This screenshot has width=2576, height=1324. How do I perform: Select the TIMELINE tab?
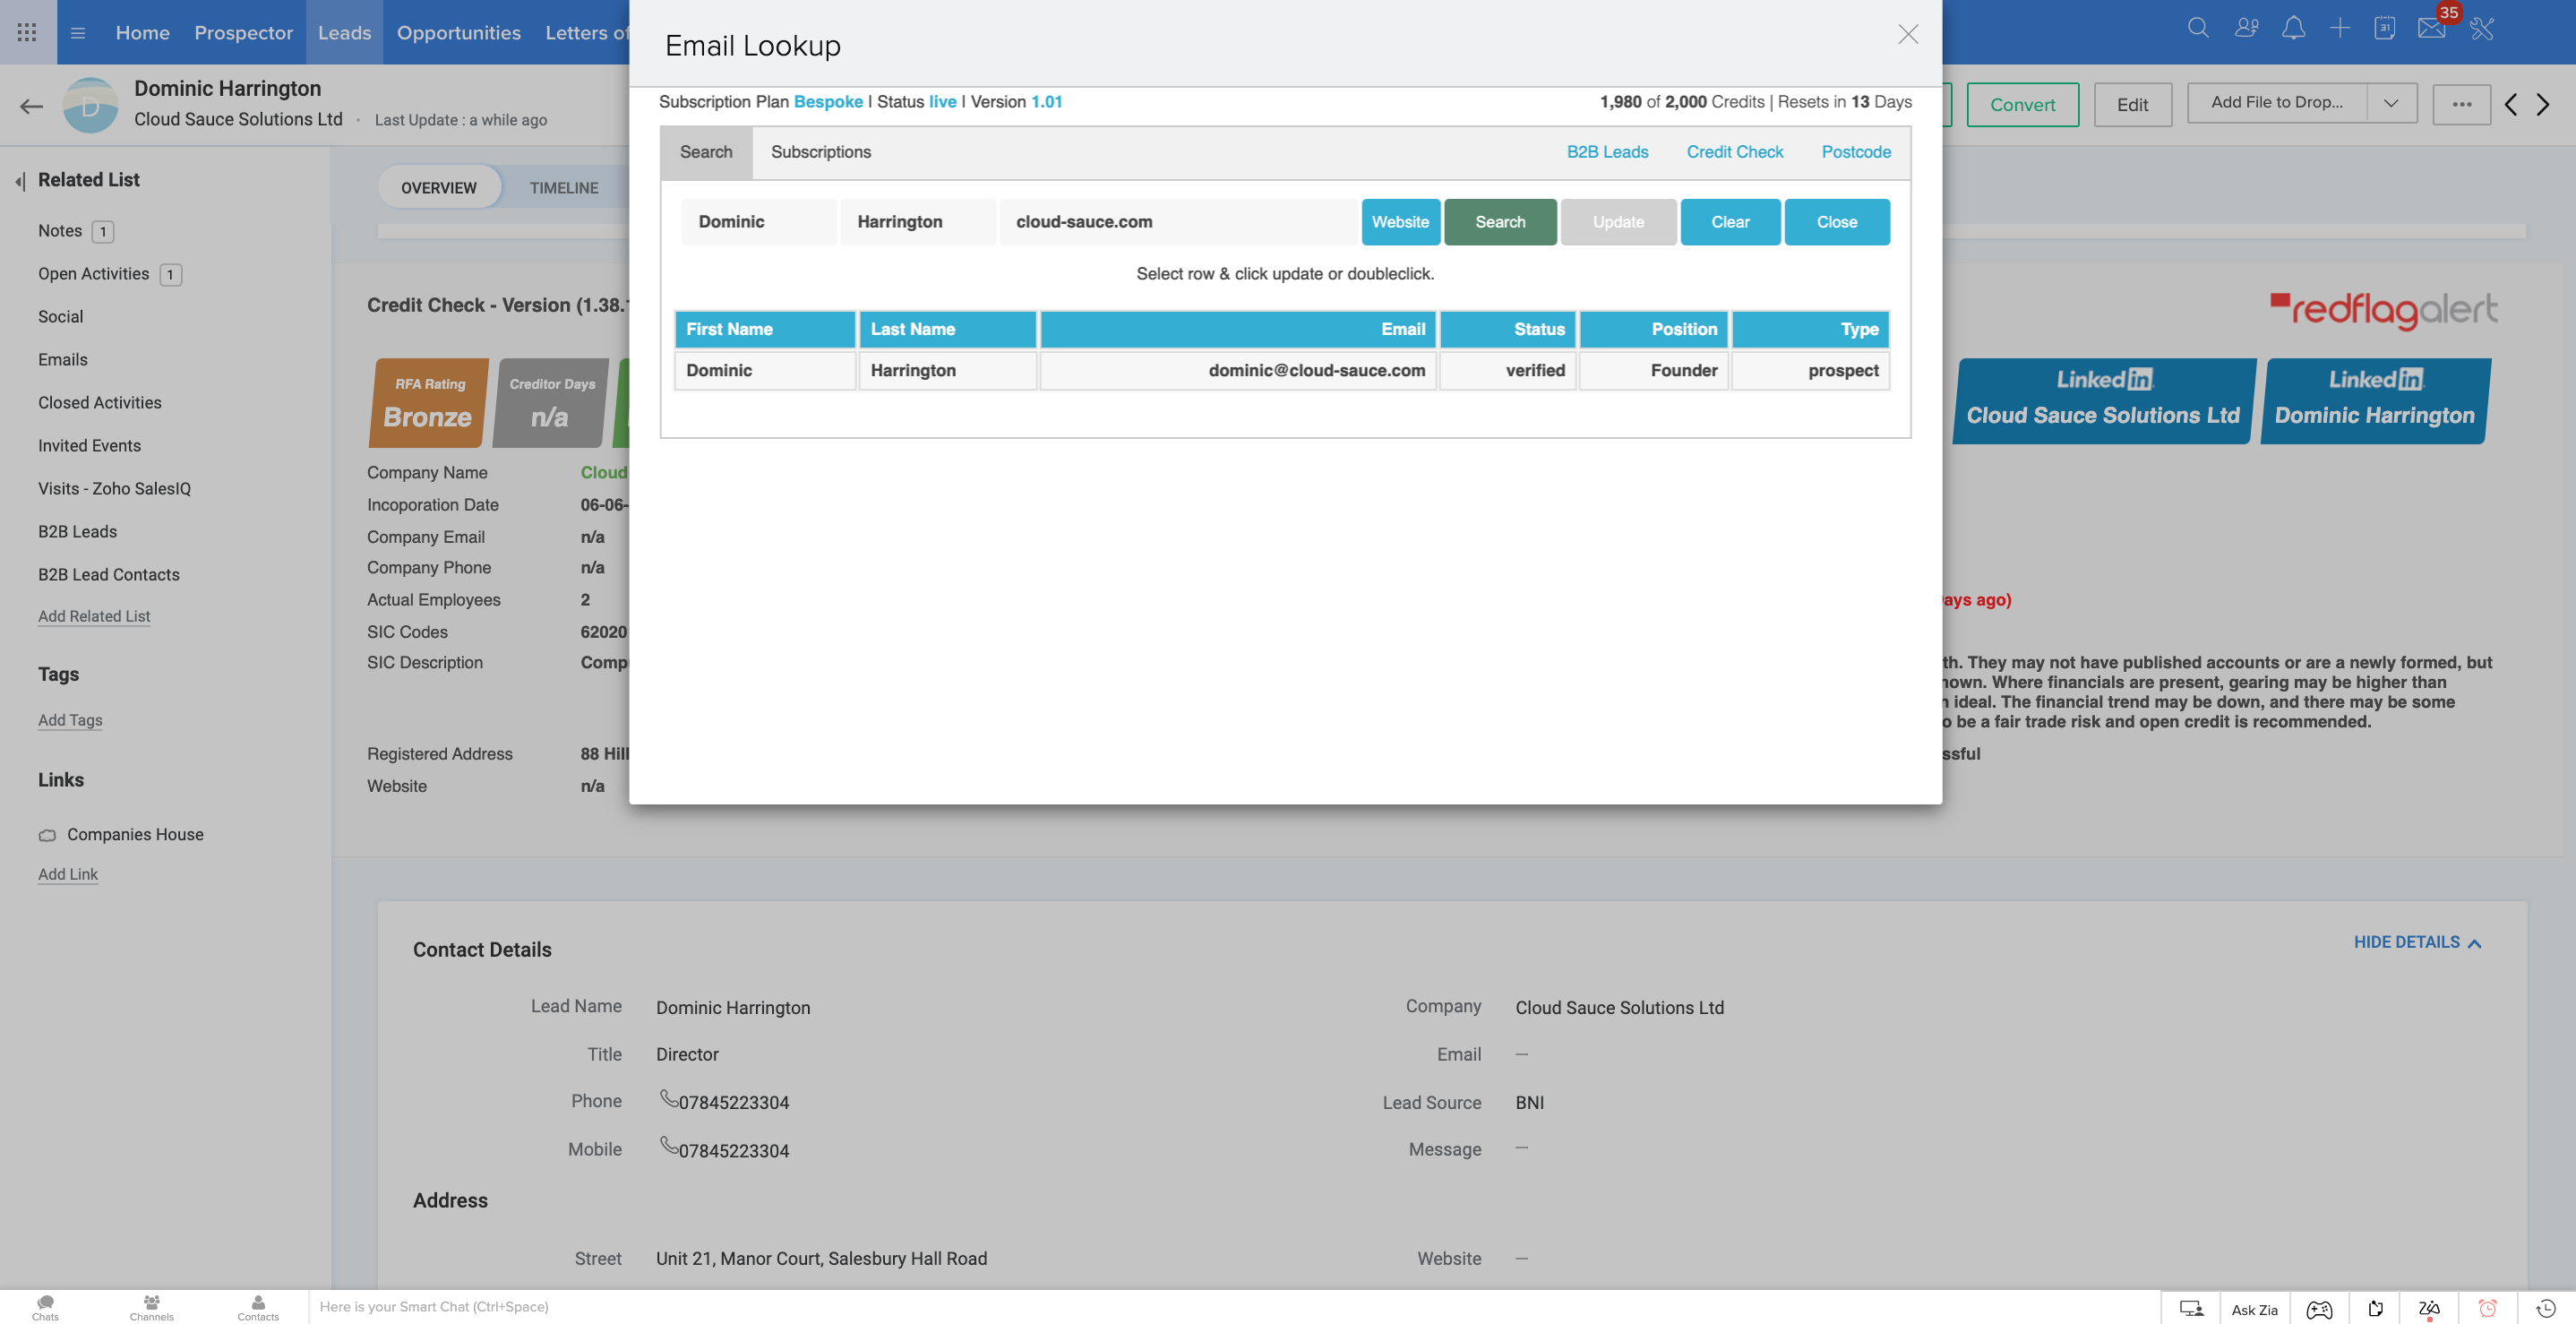564,187
